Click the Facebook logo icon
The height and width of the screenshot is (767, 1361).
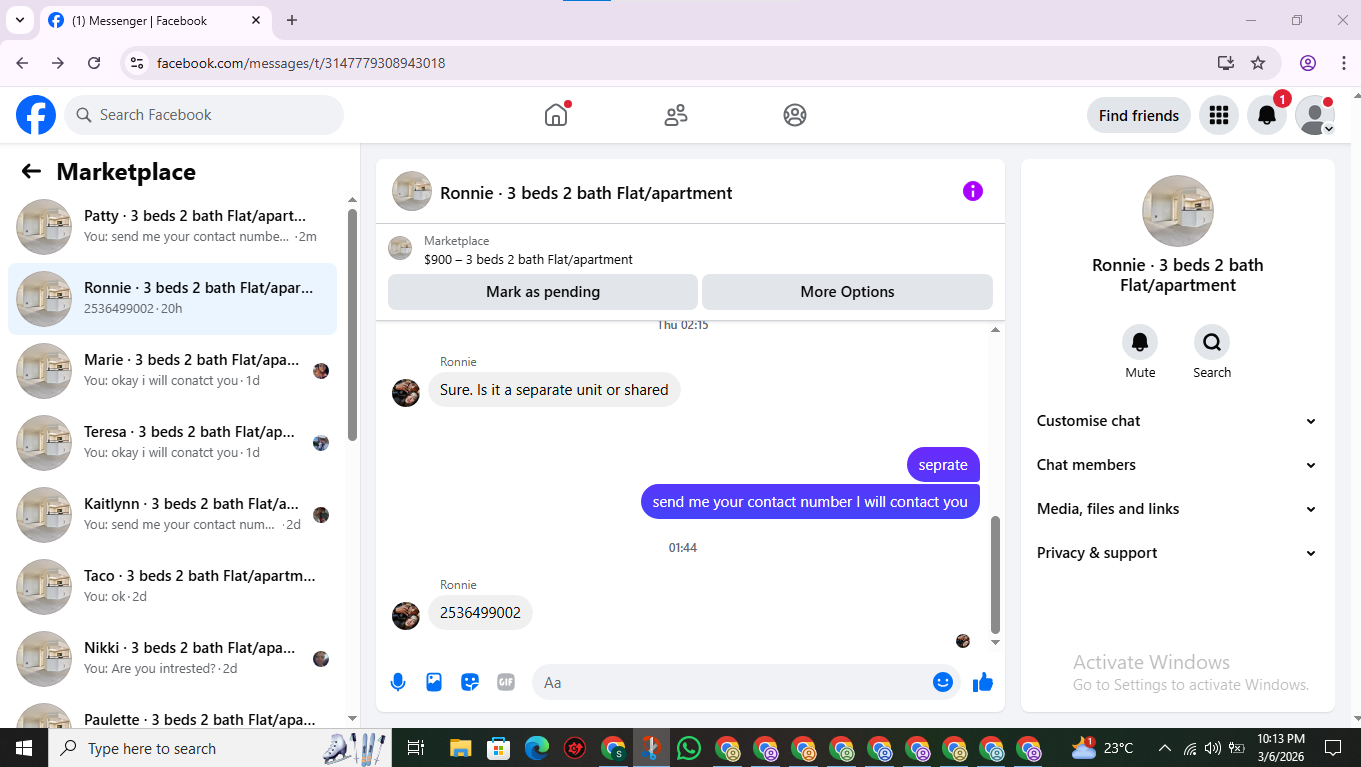tap(36, 115)
